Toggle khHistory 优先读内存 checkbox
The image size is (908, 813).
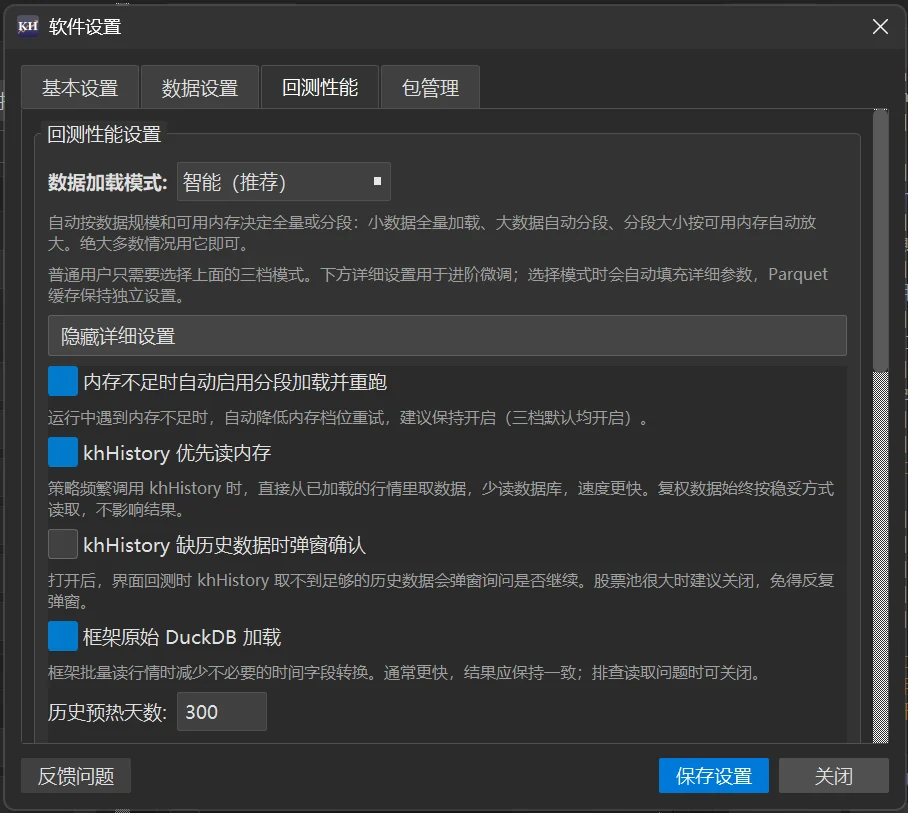(x=63, y=452)
